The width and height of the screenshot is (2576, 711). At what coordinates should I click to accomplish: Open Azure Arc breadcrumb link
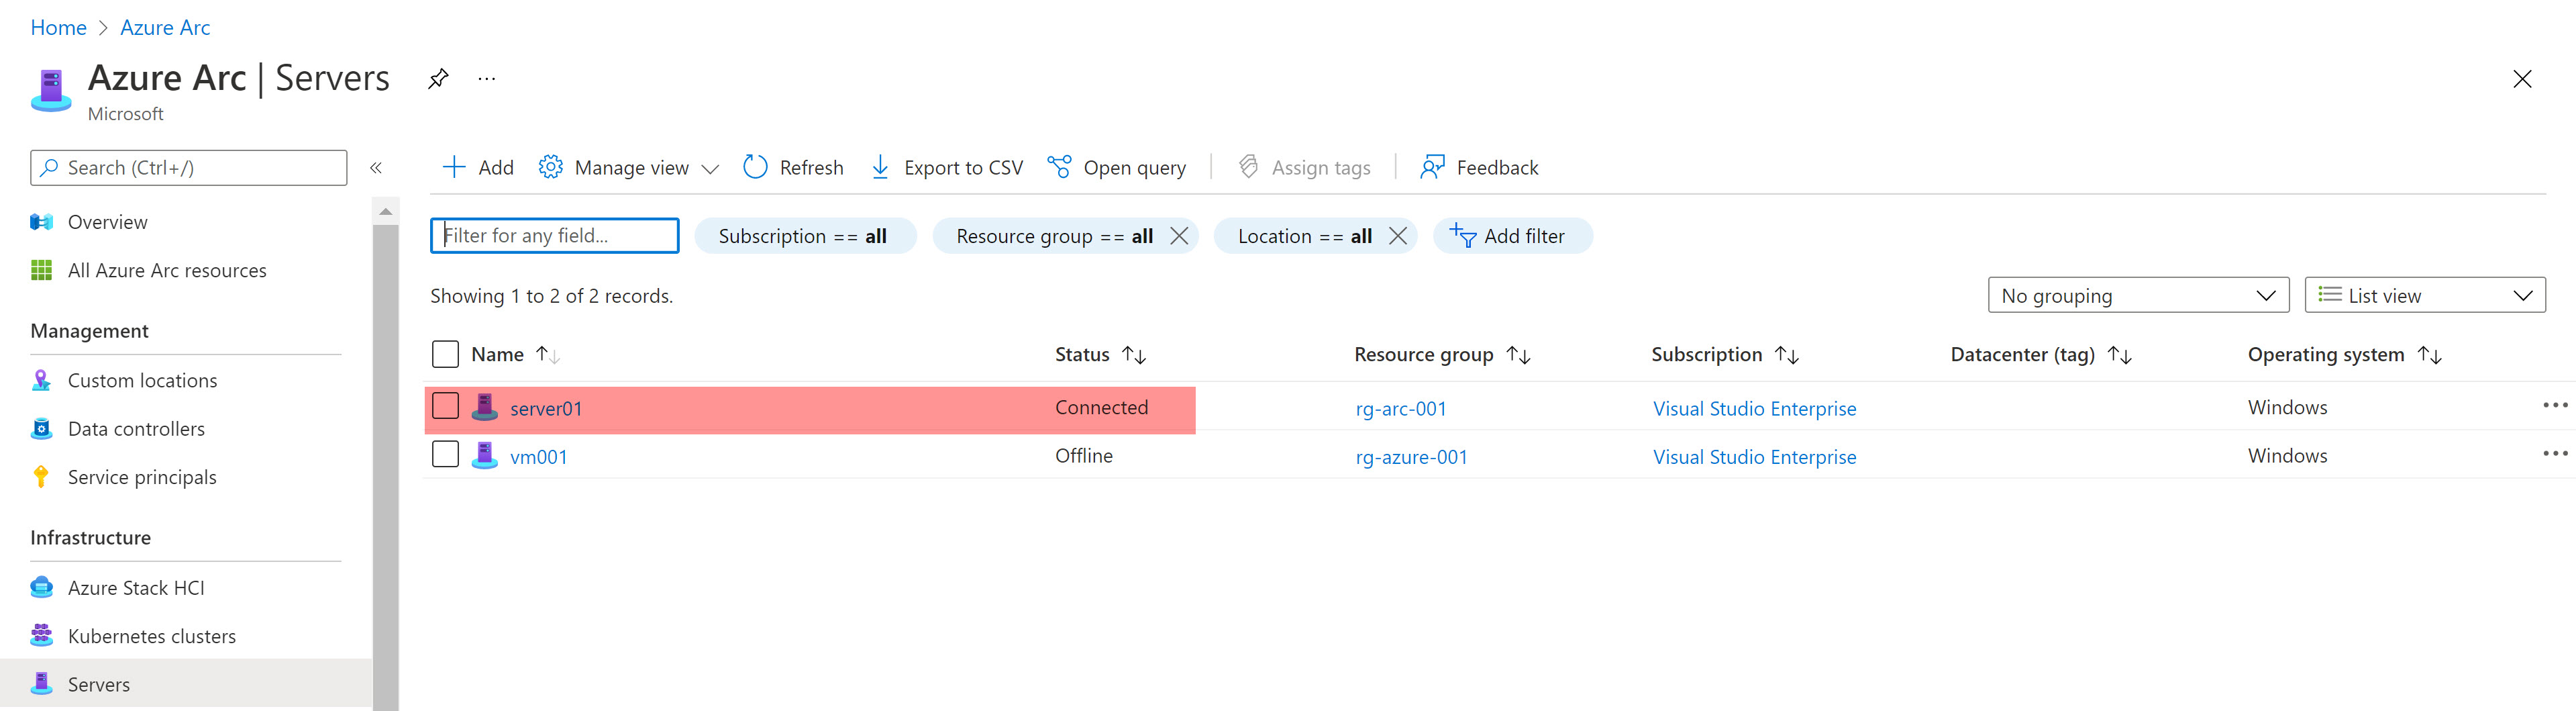coord(165,27)
